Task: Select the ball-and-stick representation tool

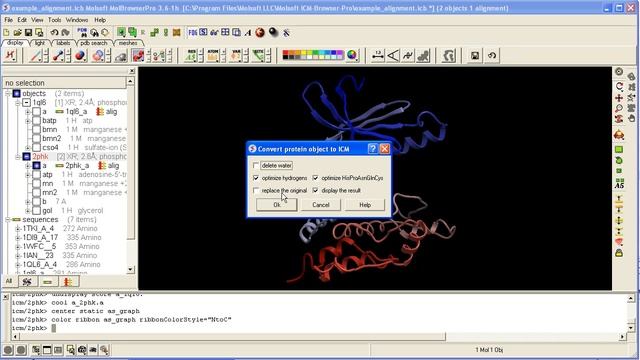Action: click(58, 56)
